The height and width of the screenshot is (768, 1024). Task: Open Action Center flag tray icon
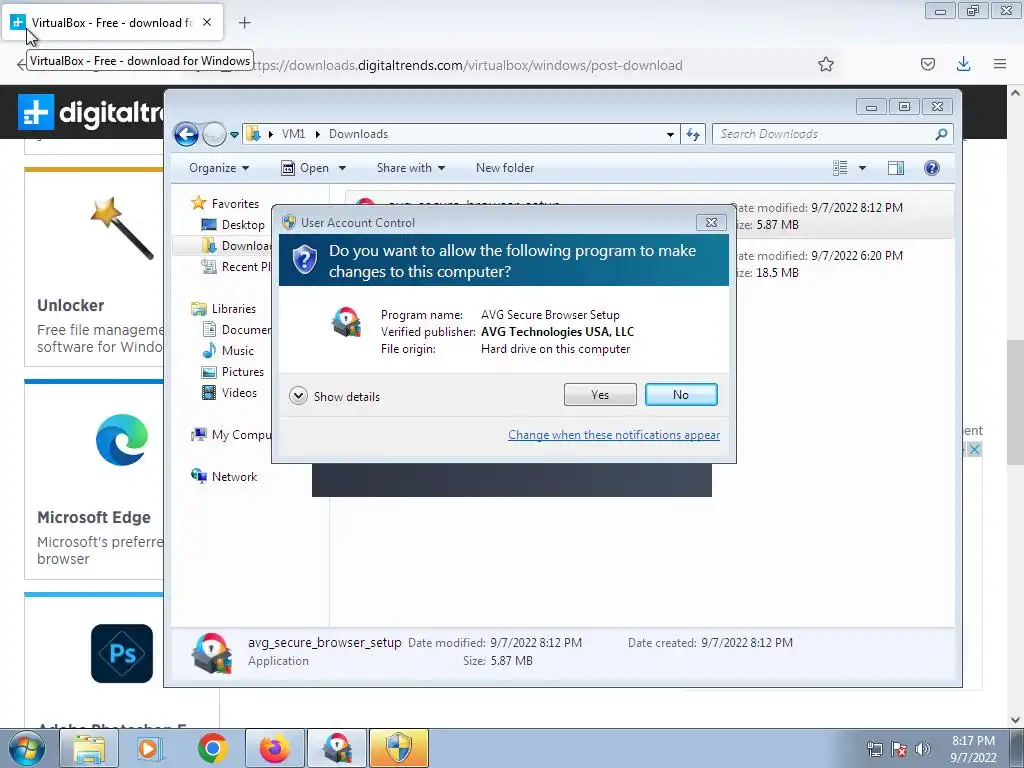pyautogui.click(x=899, y=749)
